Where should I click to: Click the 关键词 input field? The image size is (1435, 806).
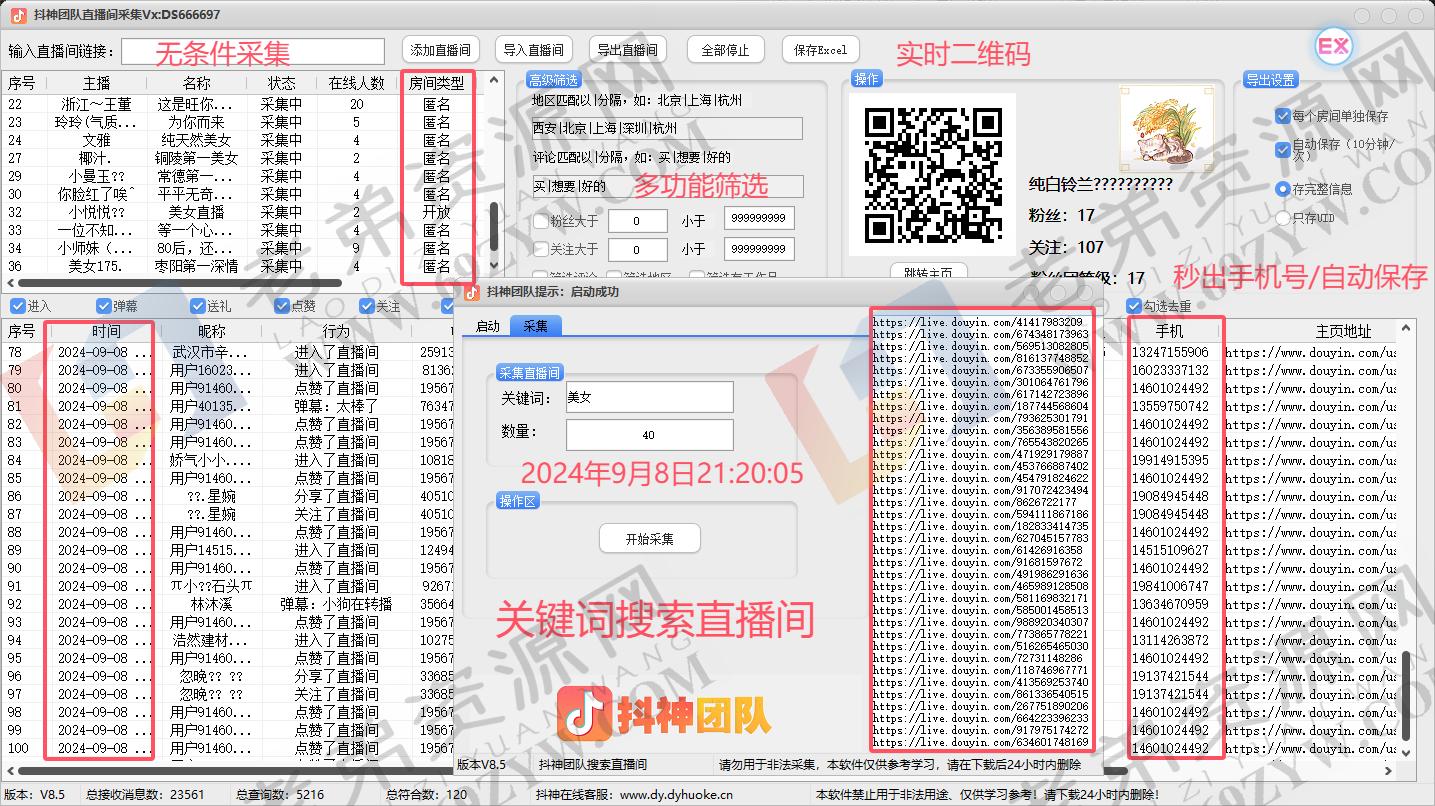649,397
